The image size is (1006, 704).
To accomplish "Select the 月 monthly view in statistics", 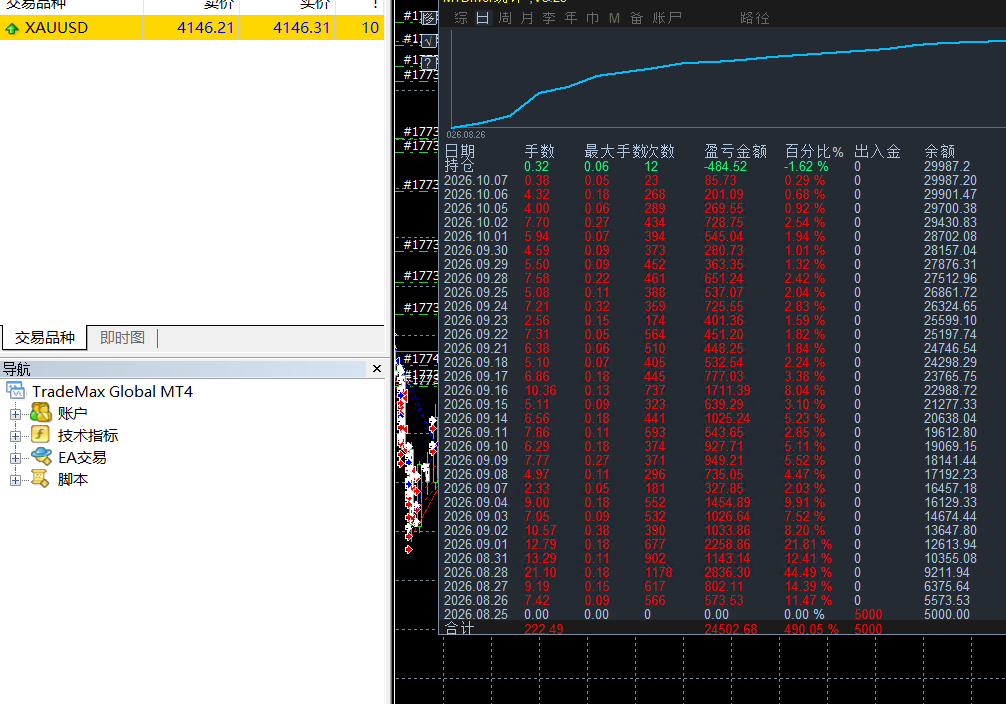I will click(527, 18).
